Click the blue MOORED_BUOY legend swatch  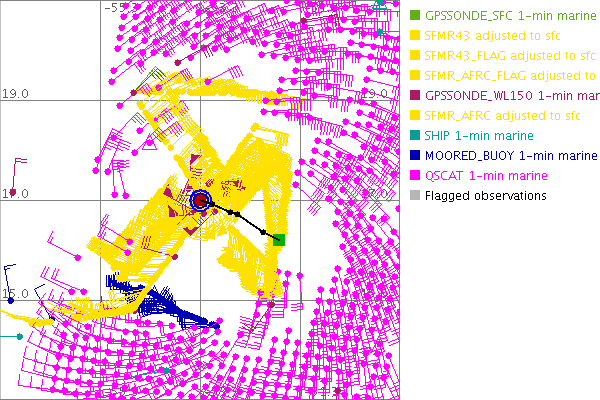coord(415,156)
